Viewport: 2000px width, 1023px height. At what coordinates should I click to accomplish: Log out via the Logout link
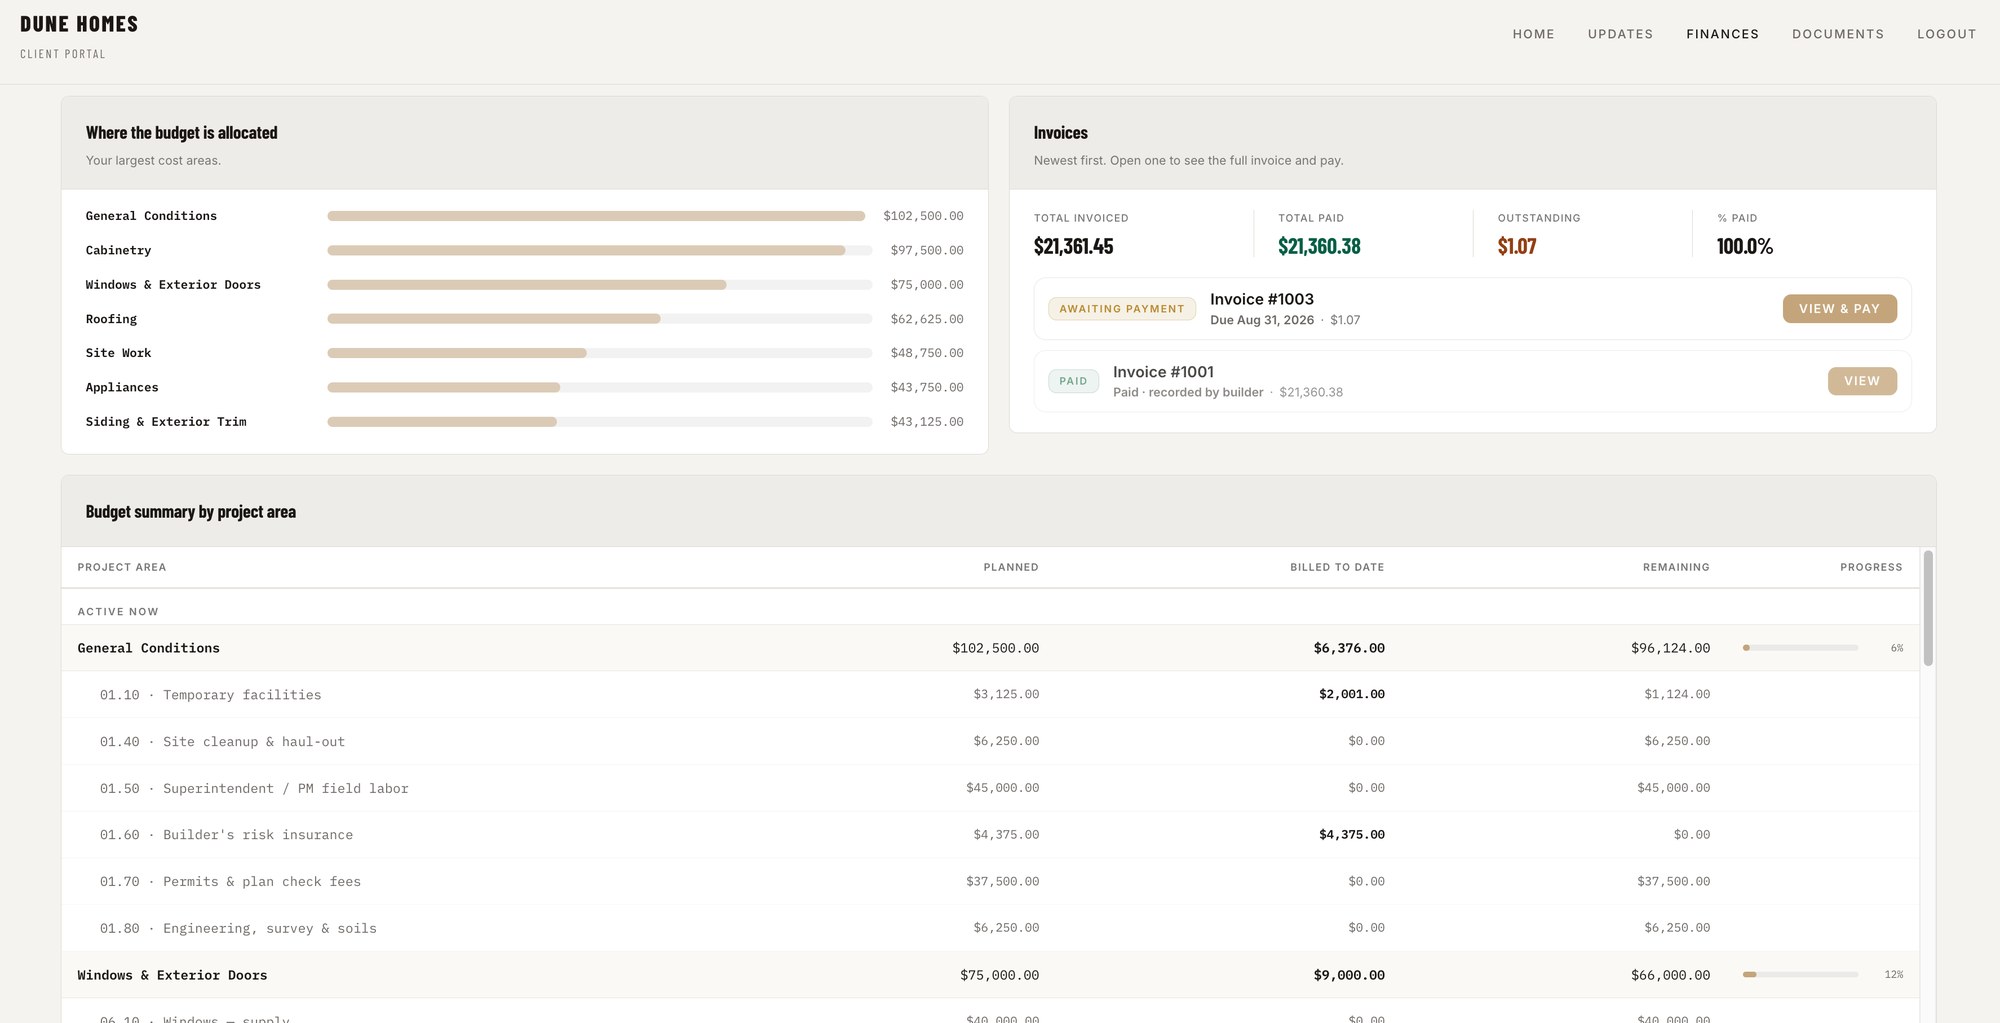[x=1946, y=34]
